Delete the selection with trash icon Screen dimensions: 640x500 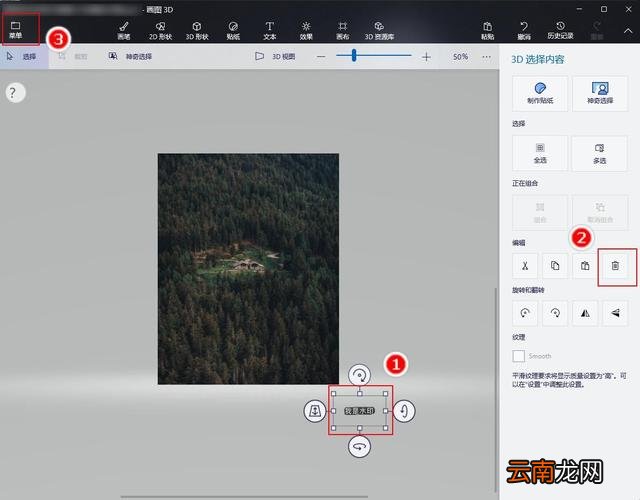click(615, 266)
